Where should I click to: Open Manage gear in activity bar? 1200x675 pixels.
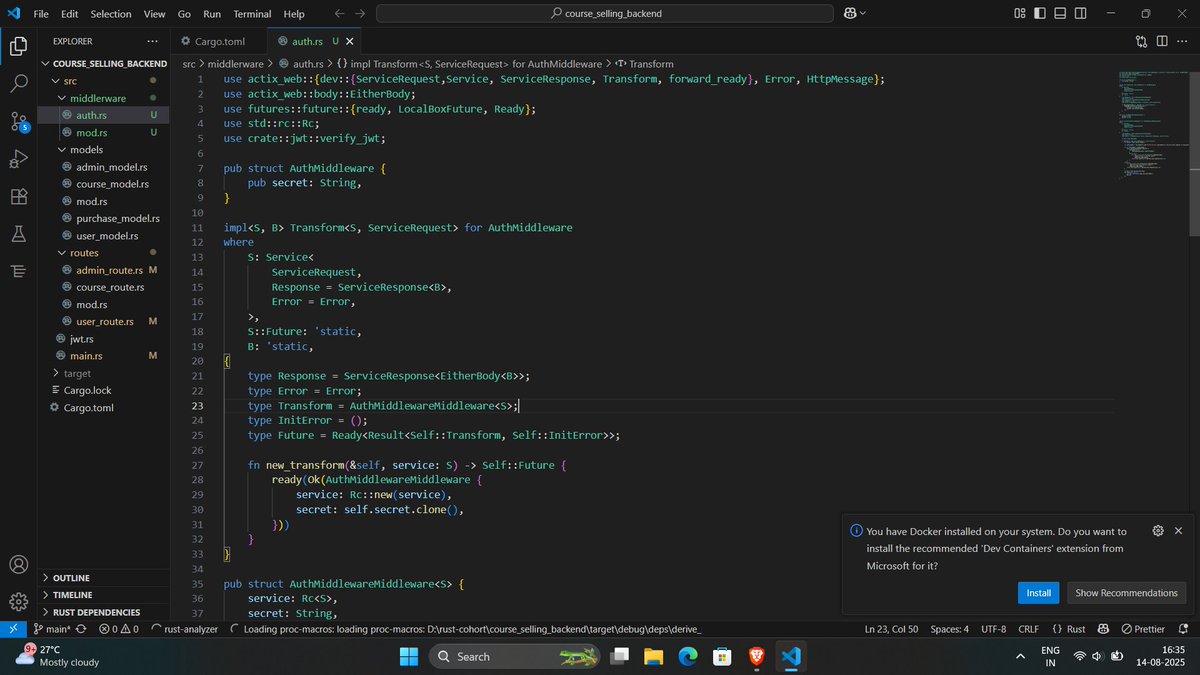tap(18, 601)
